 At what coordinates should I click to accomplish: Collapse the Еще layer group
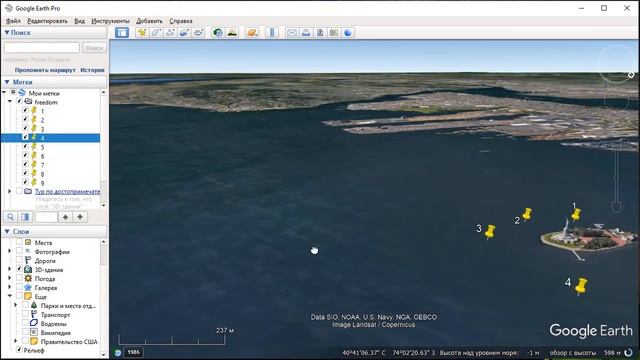coord(10,296)
